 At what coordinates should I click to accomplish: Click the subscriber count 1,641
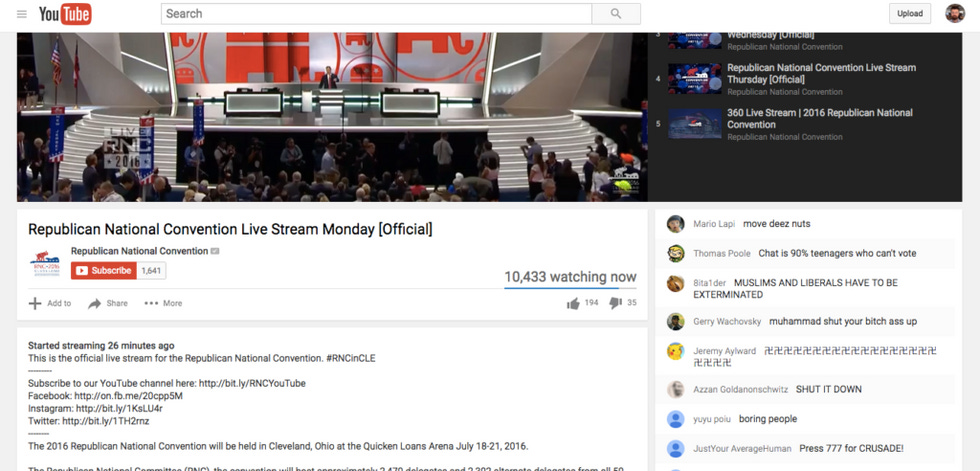[x=151, y=270]
